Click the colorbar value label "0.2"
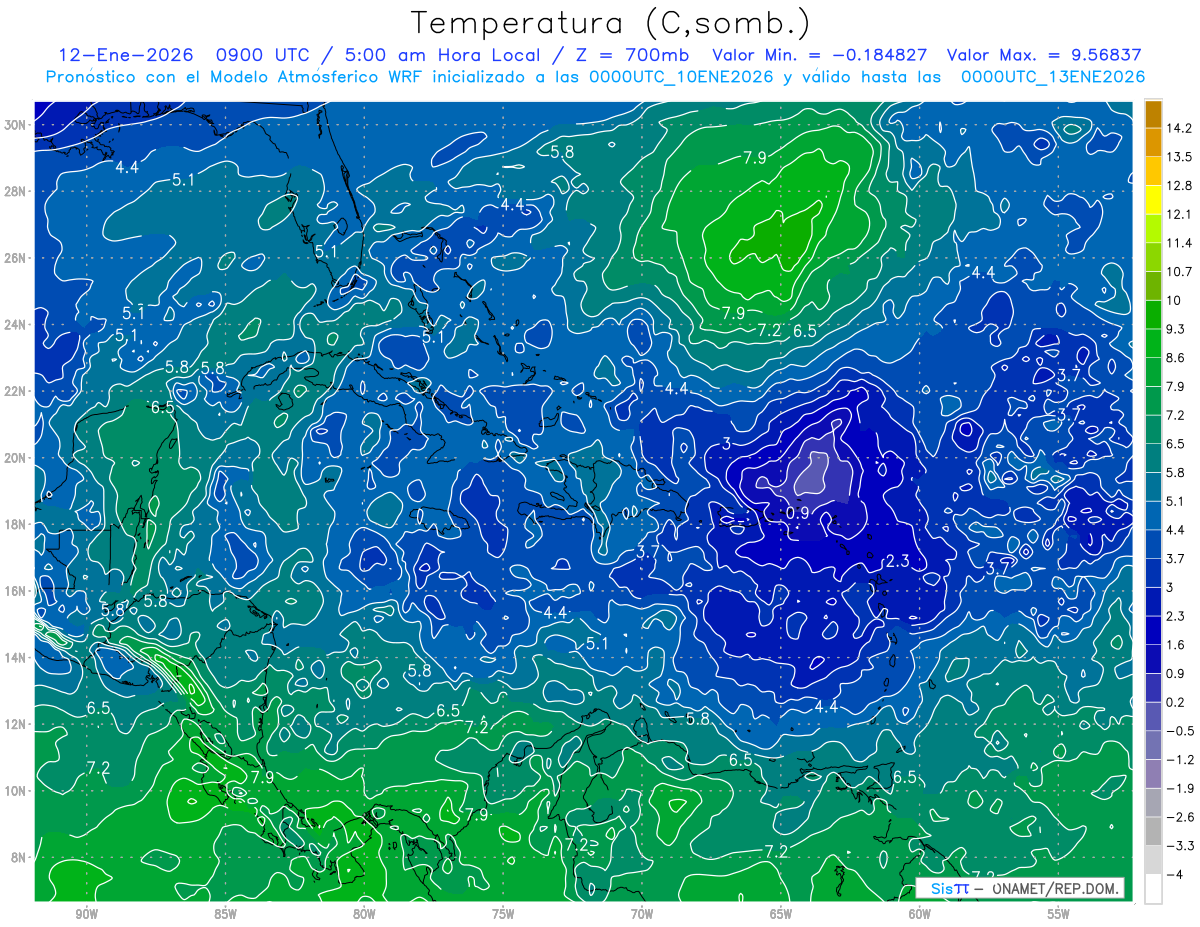 (x=1177, y=702)
